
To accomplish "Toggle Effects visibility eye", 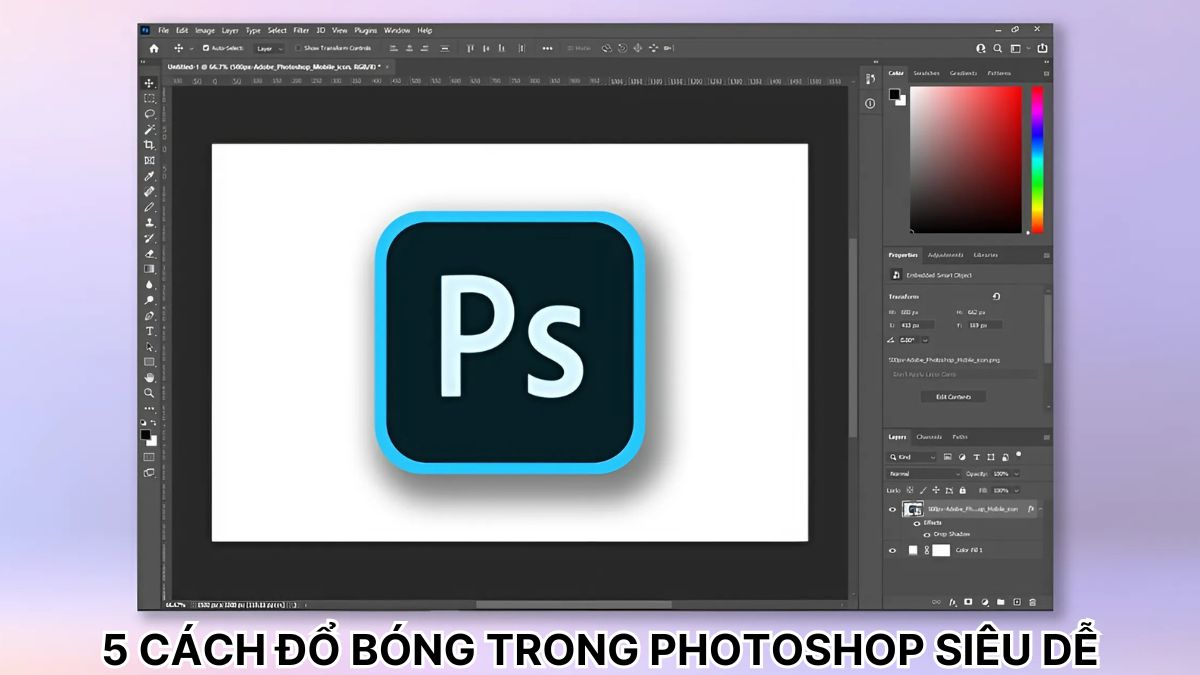I will 917,523.
